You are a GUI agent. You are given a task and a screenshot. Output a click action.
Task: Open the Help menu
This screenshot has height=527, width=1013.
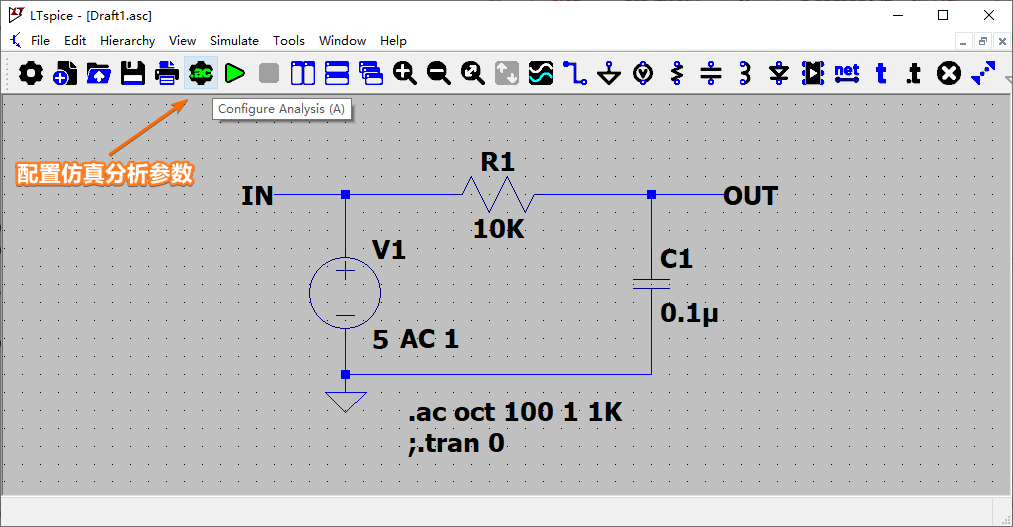393,41
